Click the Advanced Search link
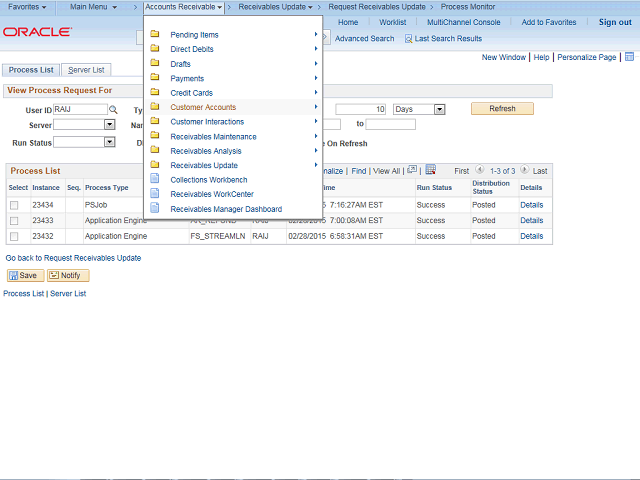640x480 pixels. (x=364, y=39)
